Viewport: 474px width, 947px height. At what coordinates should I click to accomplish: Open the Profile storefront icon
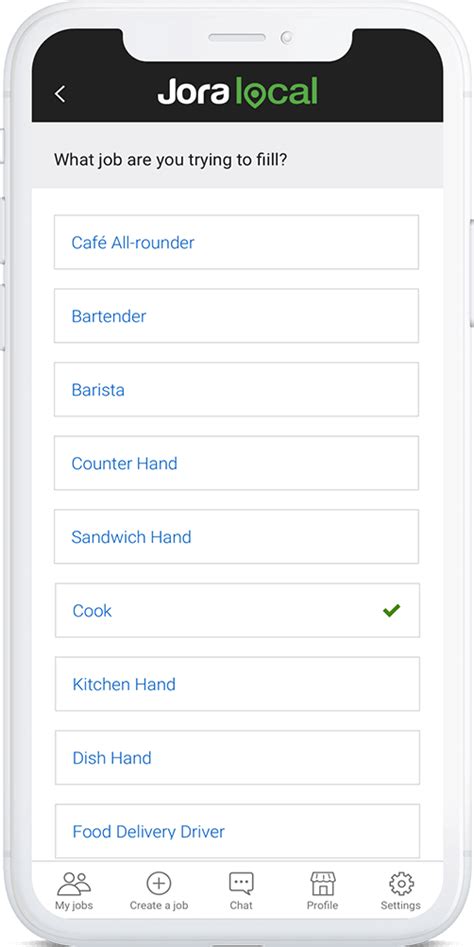pyautogui.click(x=322, y=884)
